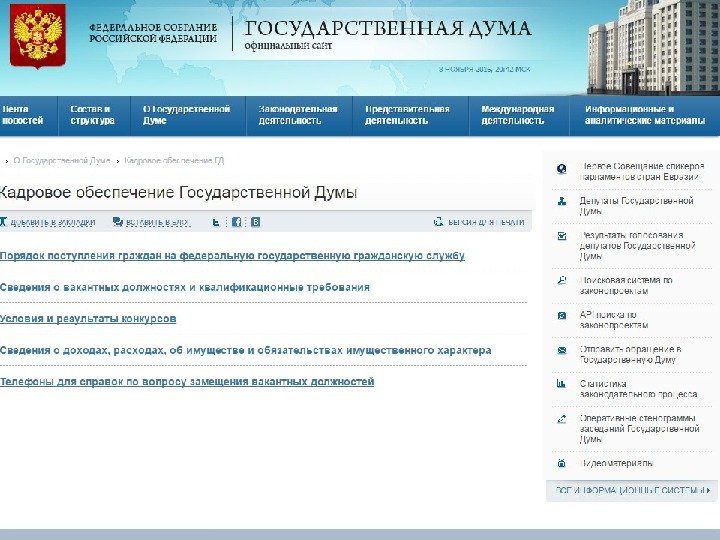
Task: Click the add to bookmarks icon
Action: (x=3, y=222)
